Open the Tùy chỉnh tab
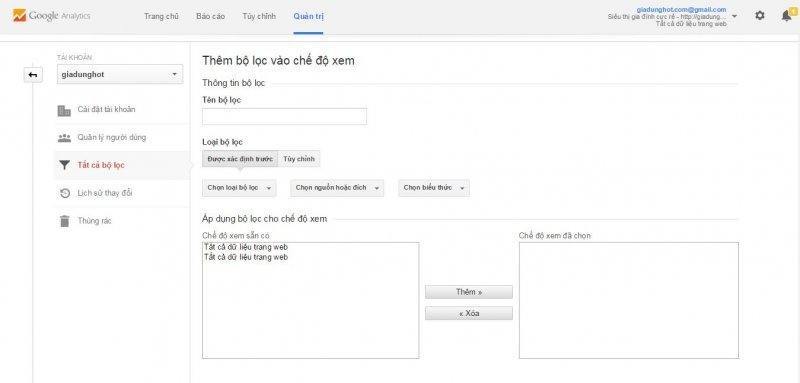The height and width of the screenshot is (383, 800). [259, 16]
